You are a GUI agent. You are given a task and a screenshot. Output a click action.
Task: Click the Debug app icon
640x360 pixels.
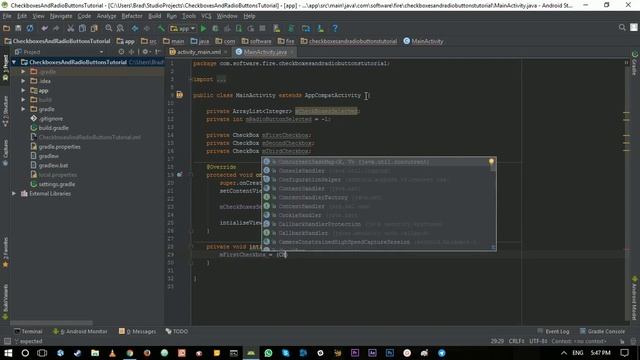coord(215,29)
